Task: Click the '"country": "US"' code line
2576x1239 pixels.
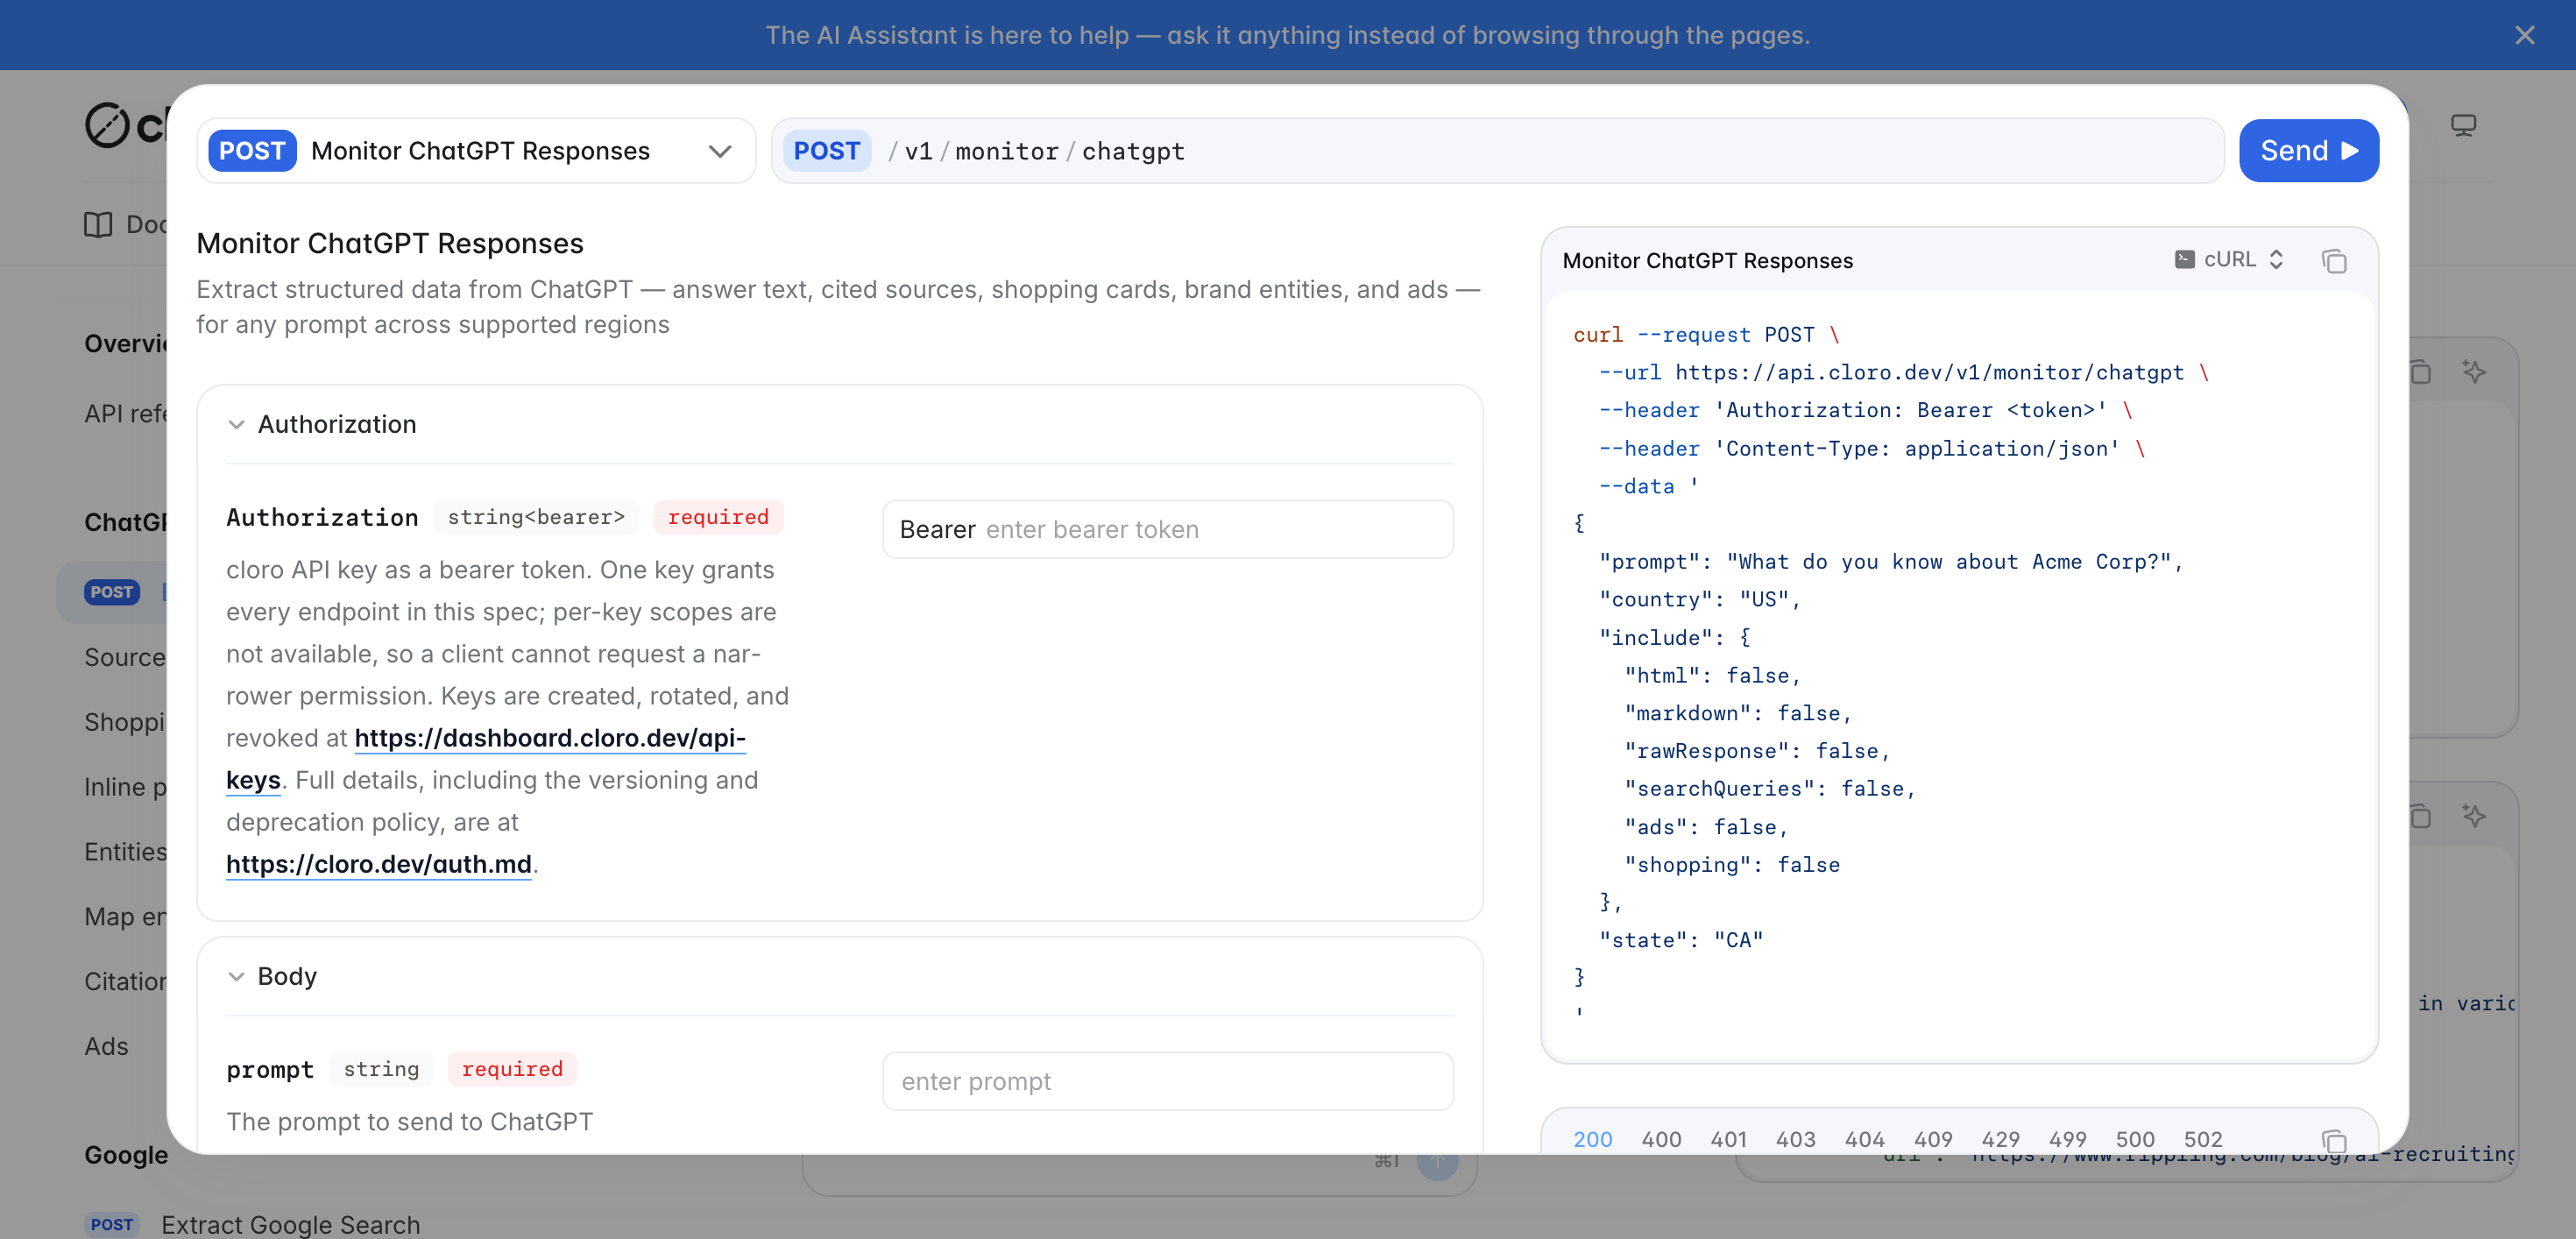Action: point(1699,599)
